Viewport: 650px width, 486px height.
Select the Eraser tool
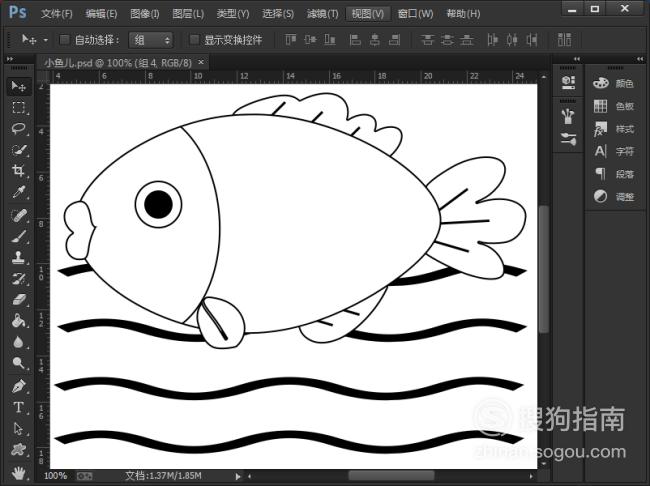[19, 299]
